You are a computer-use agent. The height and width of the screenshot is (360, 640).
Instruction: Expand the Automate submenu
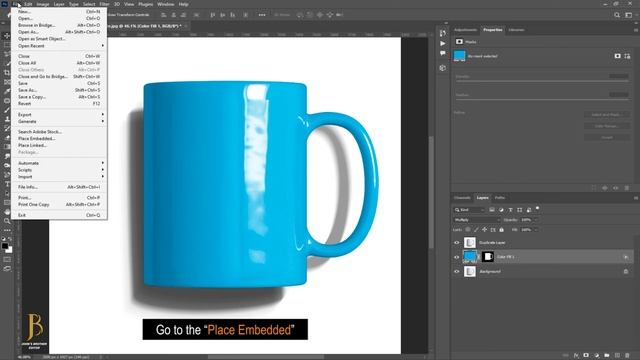(59, 163)
